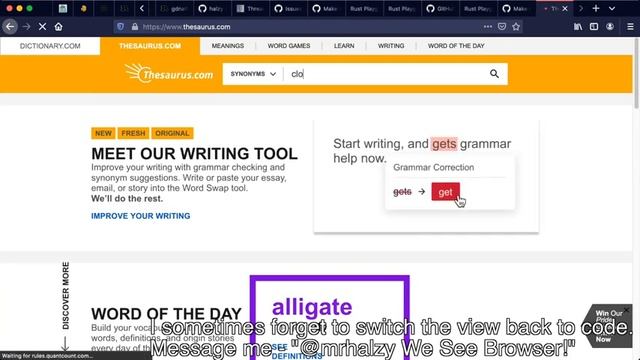Screen dimensions: 640x360
Task: Click the browser forward arrow
Action: tap(27, 27)
